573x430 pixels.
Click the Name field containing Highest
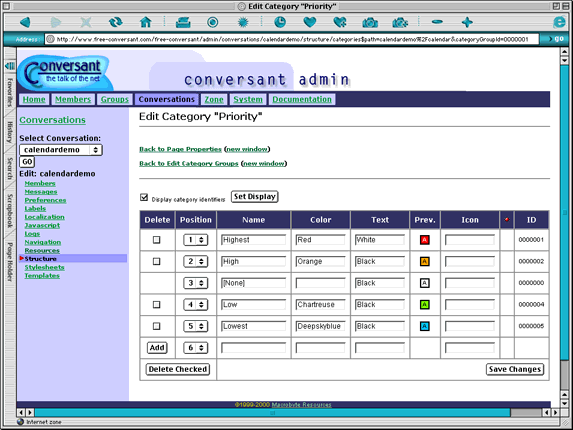pyautogui.click(x=254, y=240)
